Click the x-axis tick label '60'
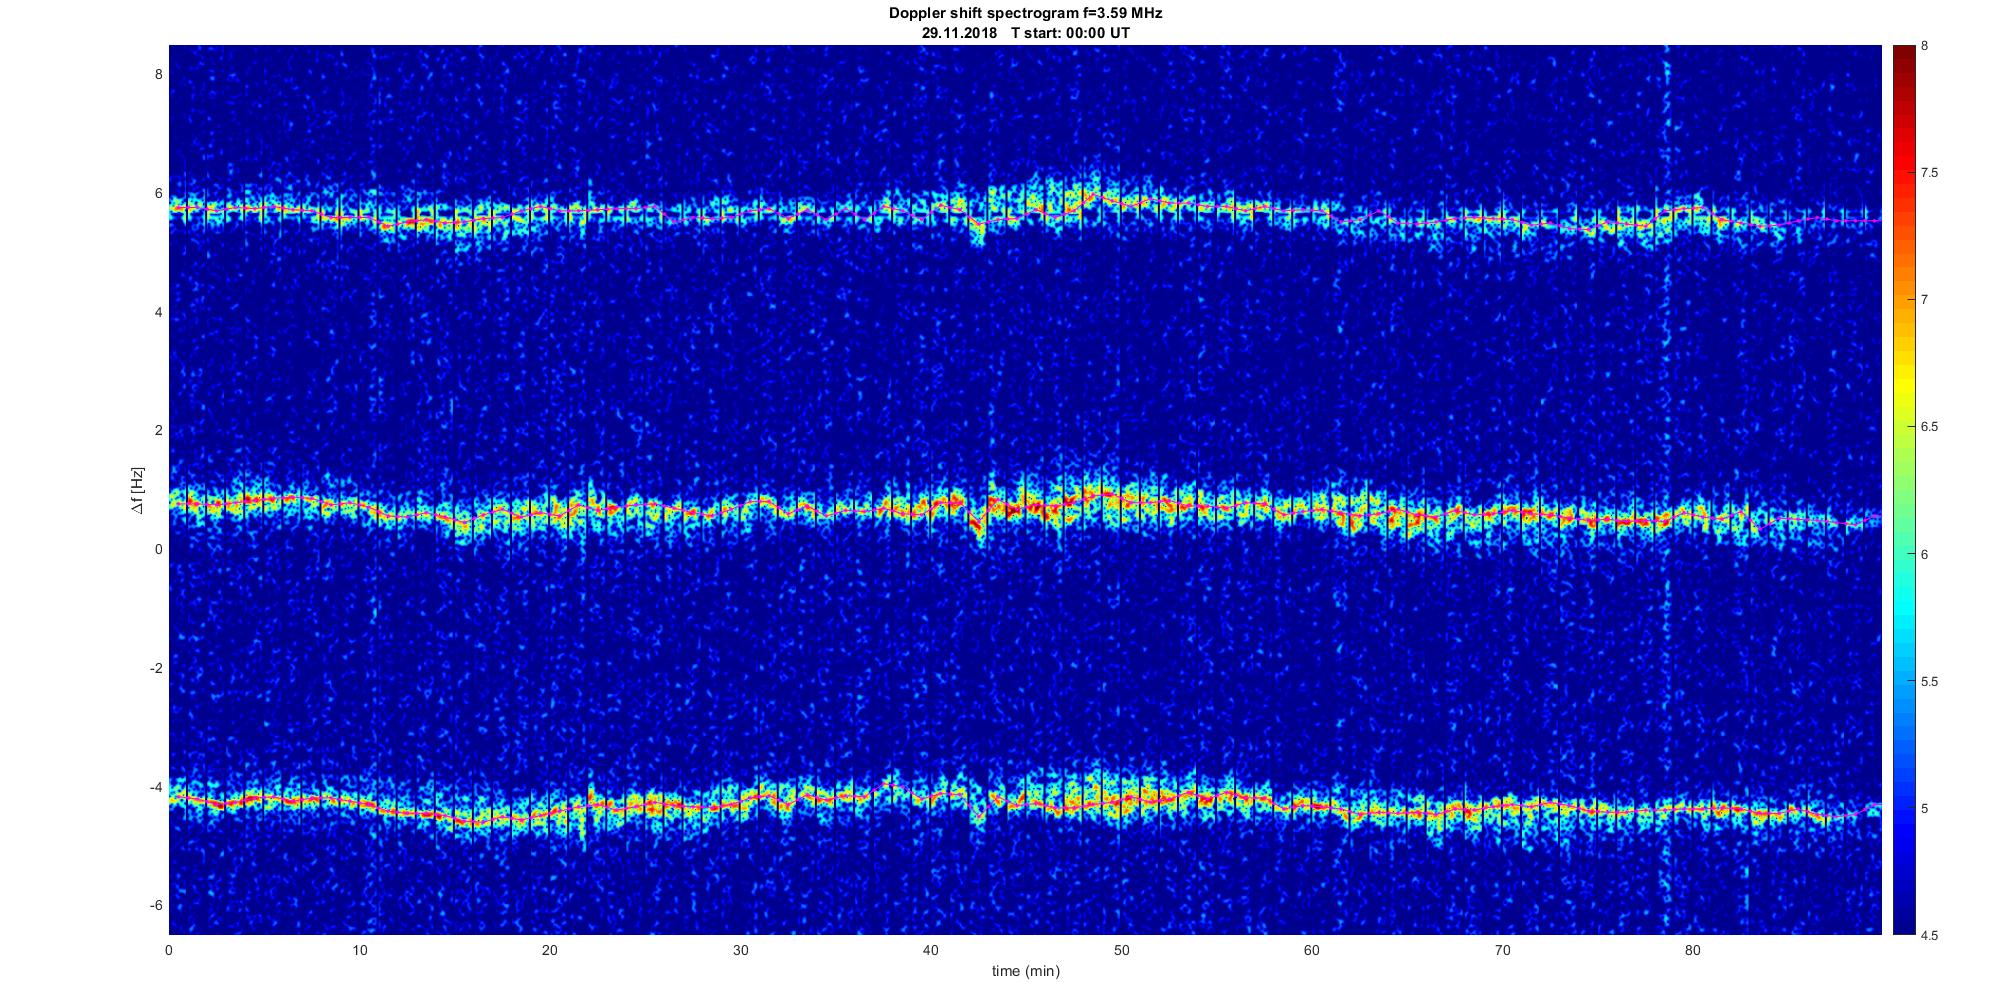The height and width of the screenshot is (1003, 2000). 1311,950
